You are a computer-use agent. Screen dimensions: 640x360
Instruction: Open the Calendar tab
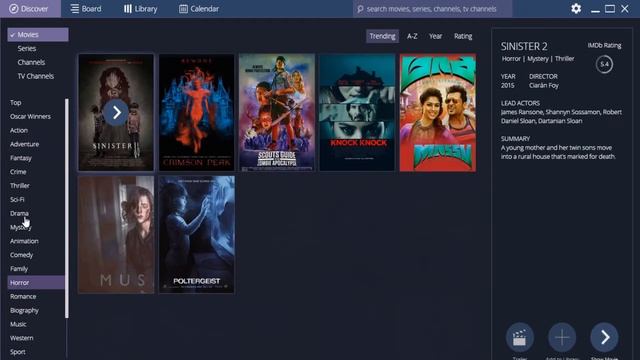tap(199, 9)
